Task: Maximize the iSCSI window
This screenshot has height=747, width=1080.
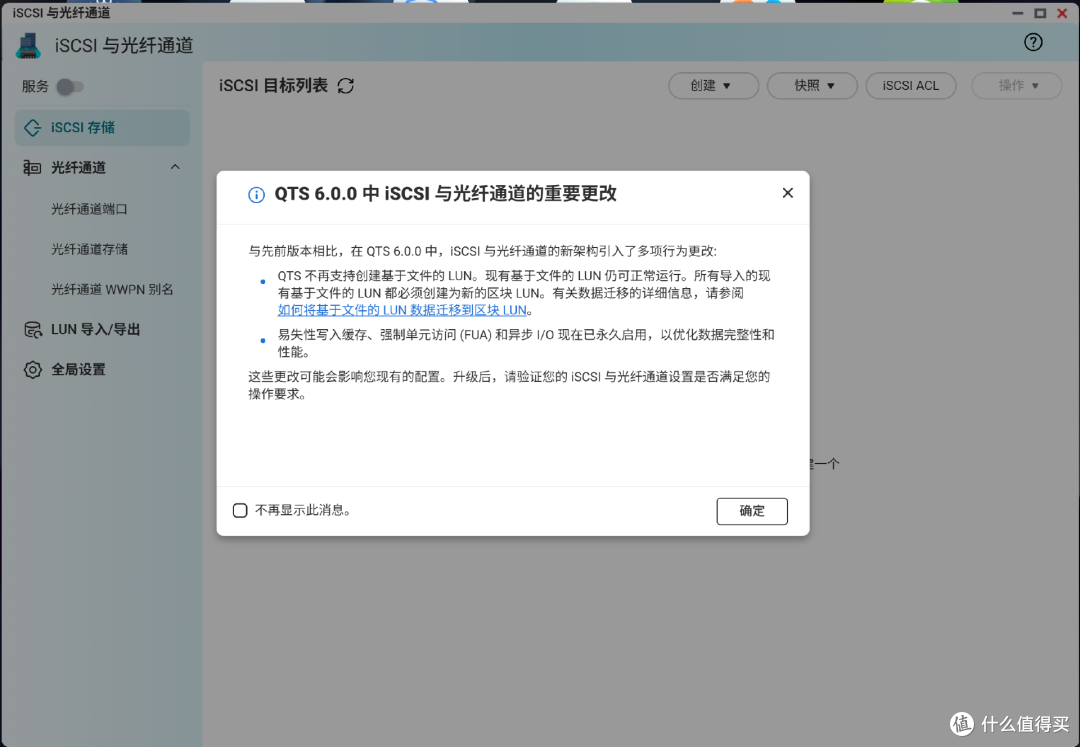Action: pyautogui.click(x=1040, y=12)
